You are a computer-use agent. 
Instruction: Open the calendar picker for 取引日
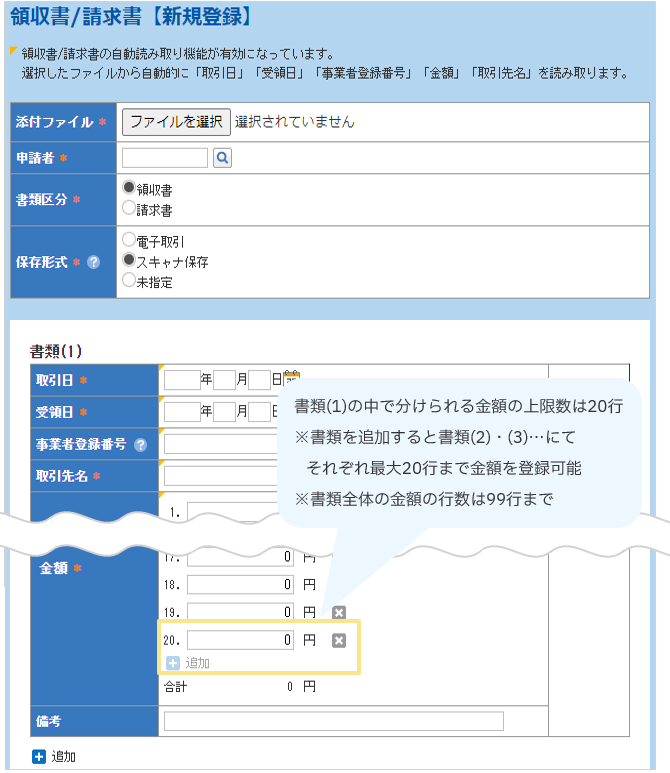click(292, 379)
